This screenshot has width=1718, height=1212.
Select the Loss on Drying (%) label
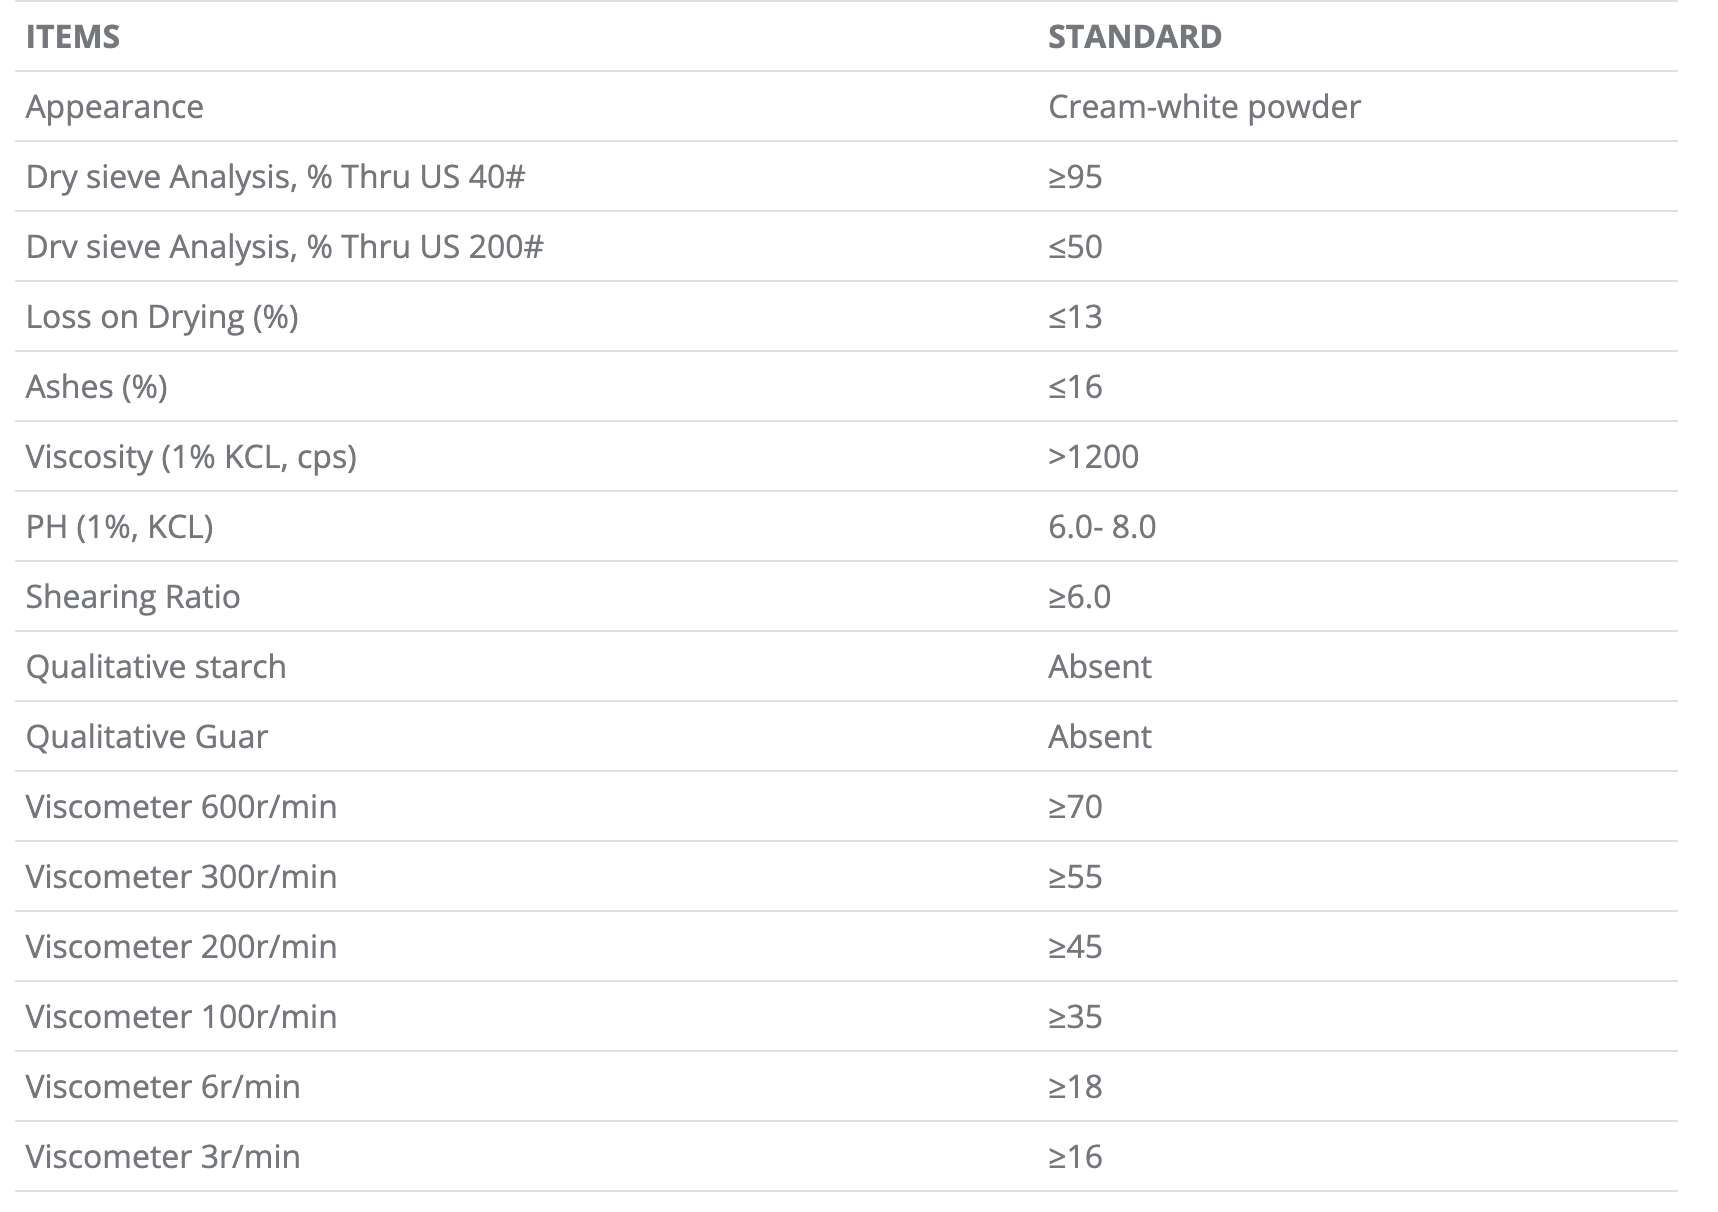162,317
